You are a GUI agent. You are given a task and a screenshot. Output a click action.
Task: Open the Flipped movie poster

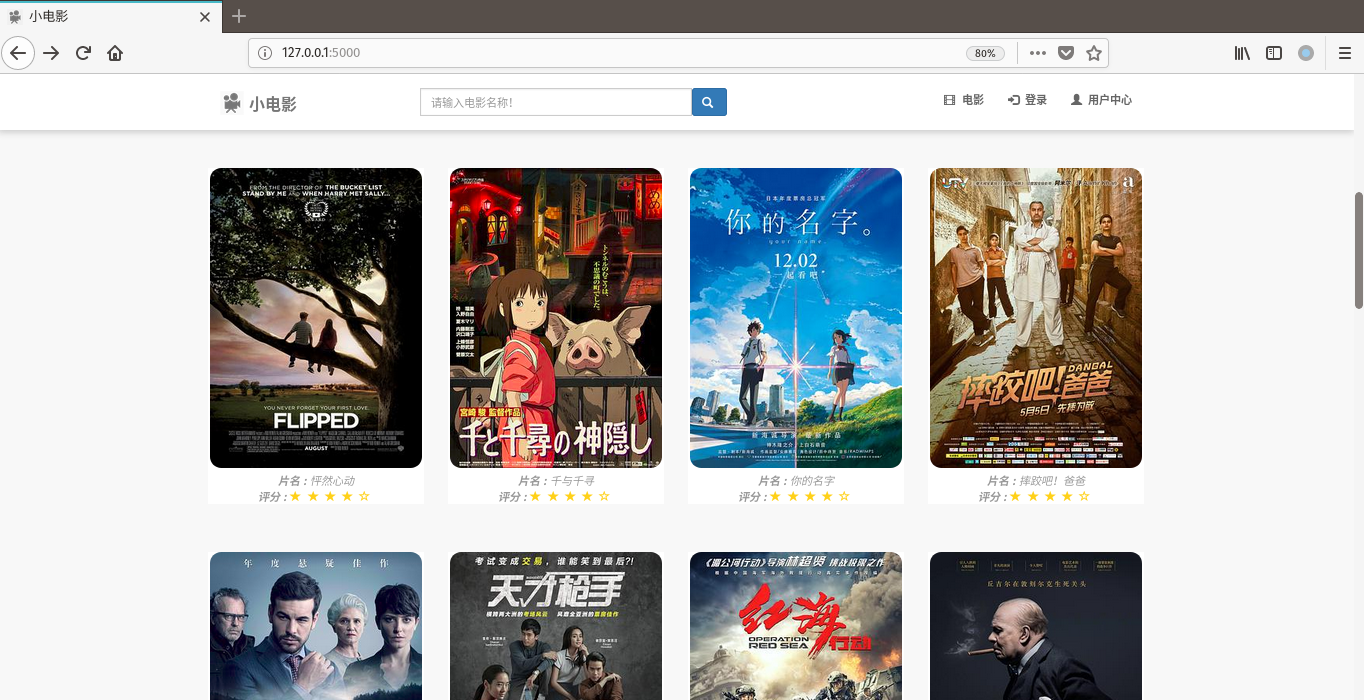pyautogui.click(x=316, y=318)
